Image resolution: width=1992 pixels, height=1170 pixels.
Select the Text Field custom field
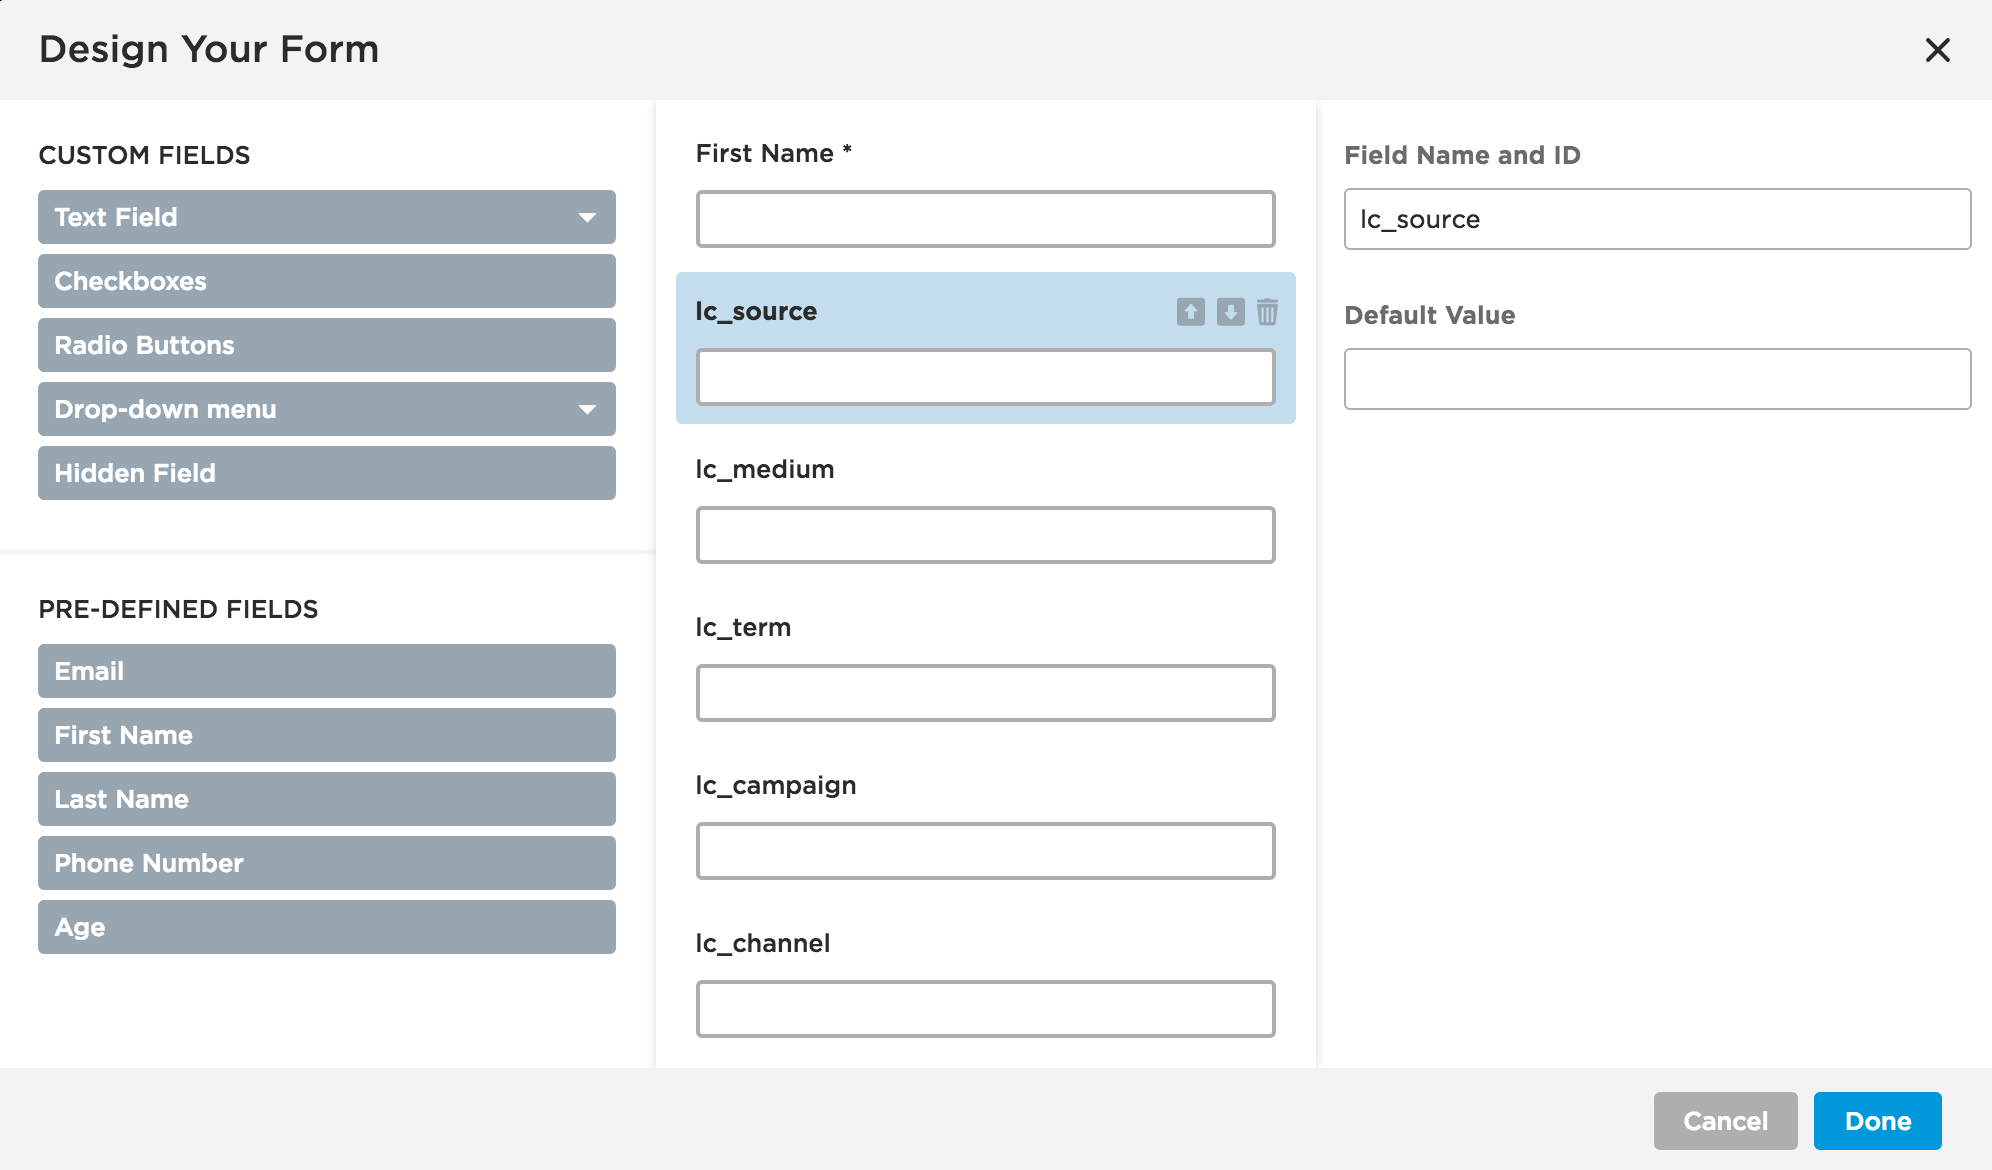tap(326, 217)
